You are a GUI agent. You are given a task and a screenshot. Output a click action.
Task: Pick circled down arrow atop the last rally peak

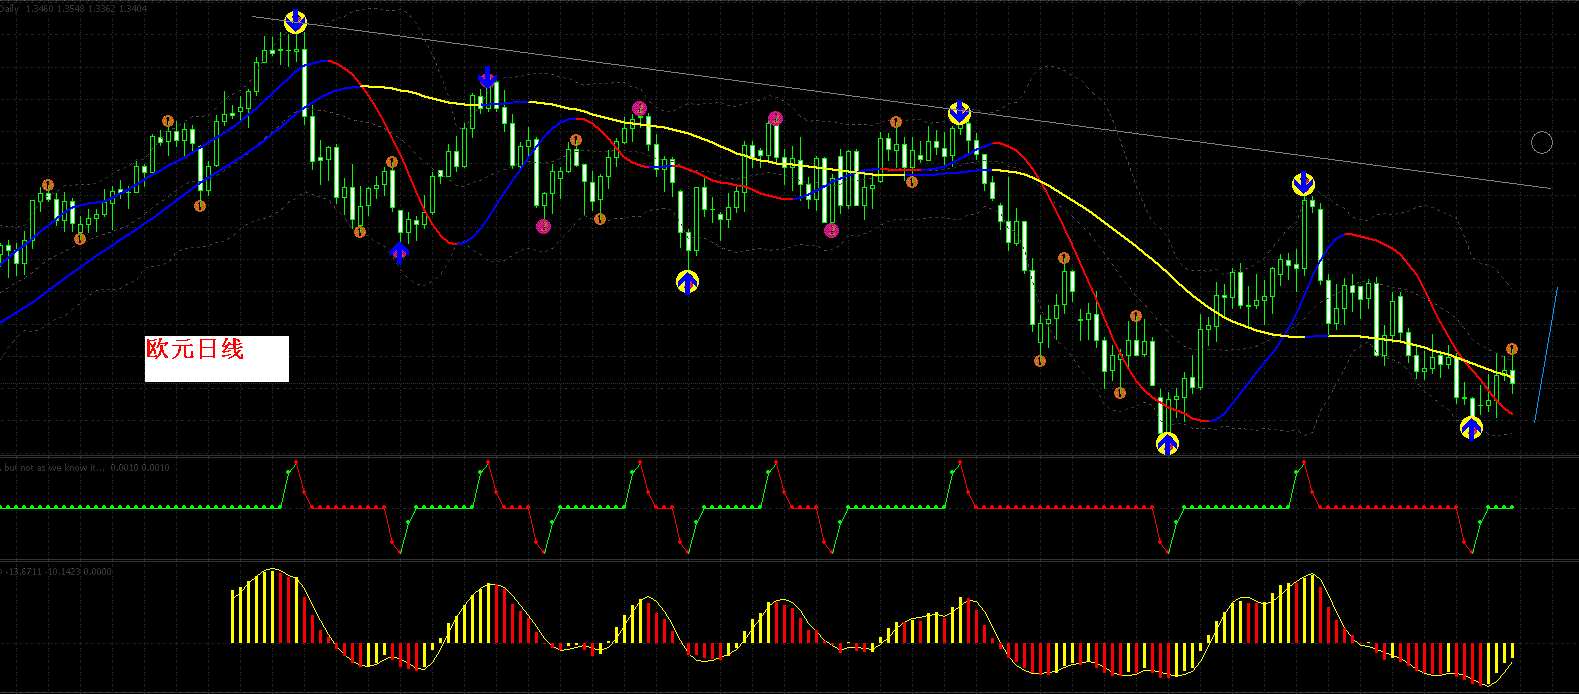1303,184
